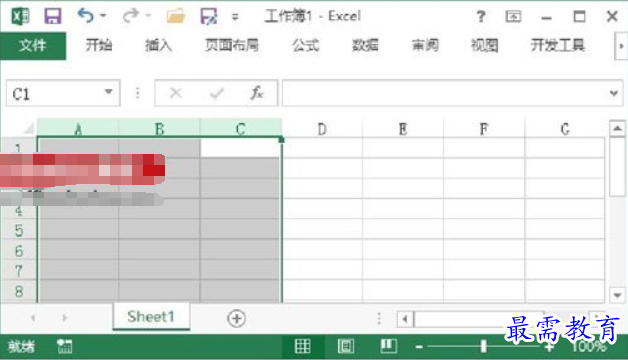Click the macro recording status icon

[x=64, y=347]
